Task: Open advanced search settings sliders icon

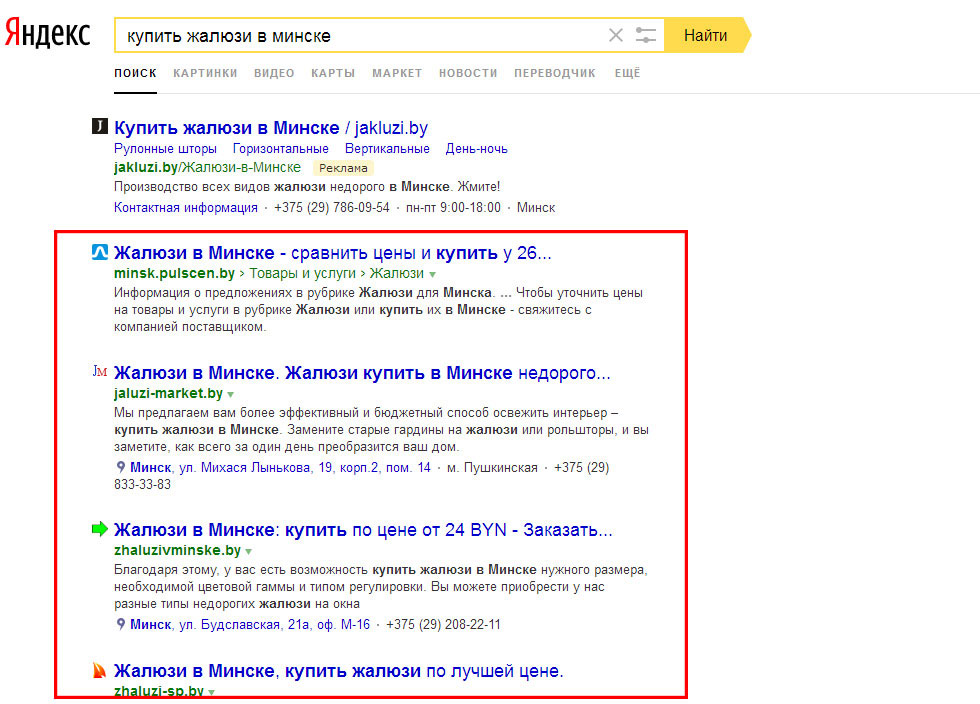Action: (646, 36)
